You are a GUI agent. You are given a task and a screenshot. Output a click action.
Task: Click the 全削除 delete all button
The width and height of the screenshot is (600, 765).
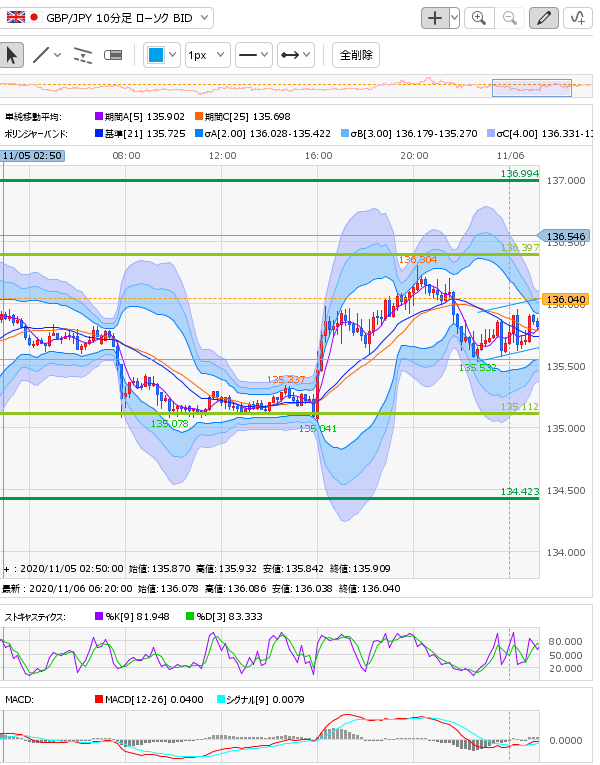click(x=356, y=55)
